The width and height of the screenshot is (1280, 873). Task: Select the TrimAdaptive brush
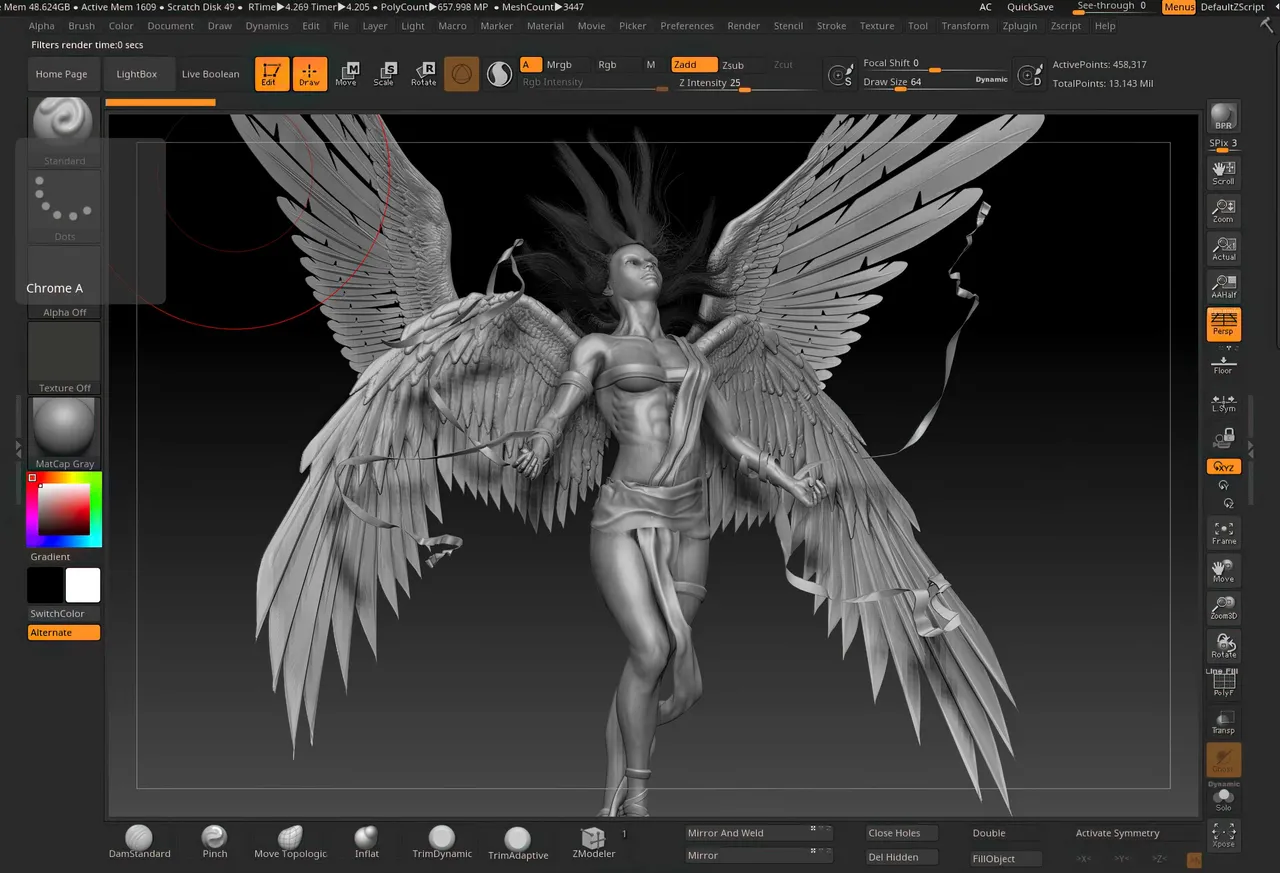point(517,843)
